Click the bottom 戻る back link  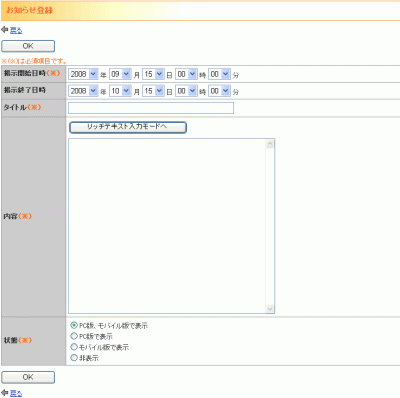pyautogui.click(x=16, y=393)
